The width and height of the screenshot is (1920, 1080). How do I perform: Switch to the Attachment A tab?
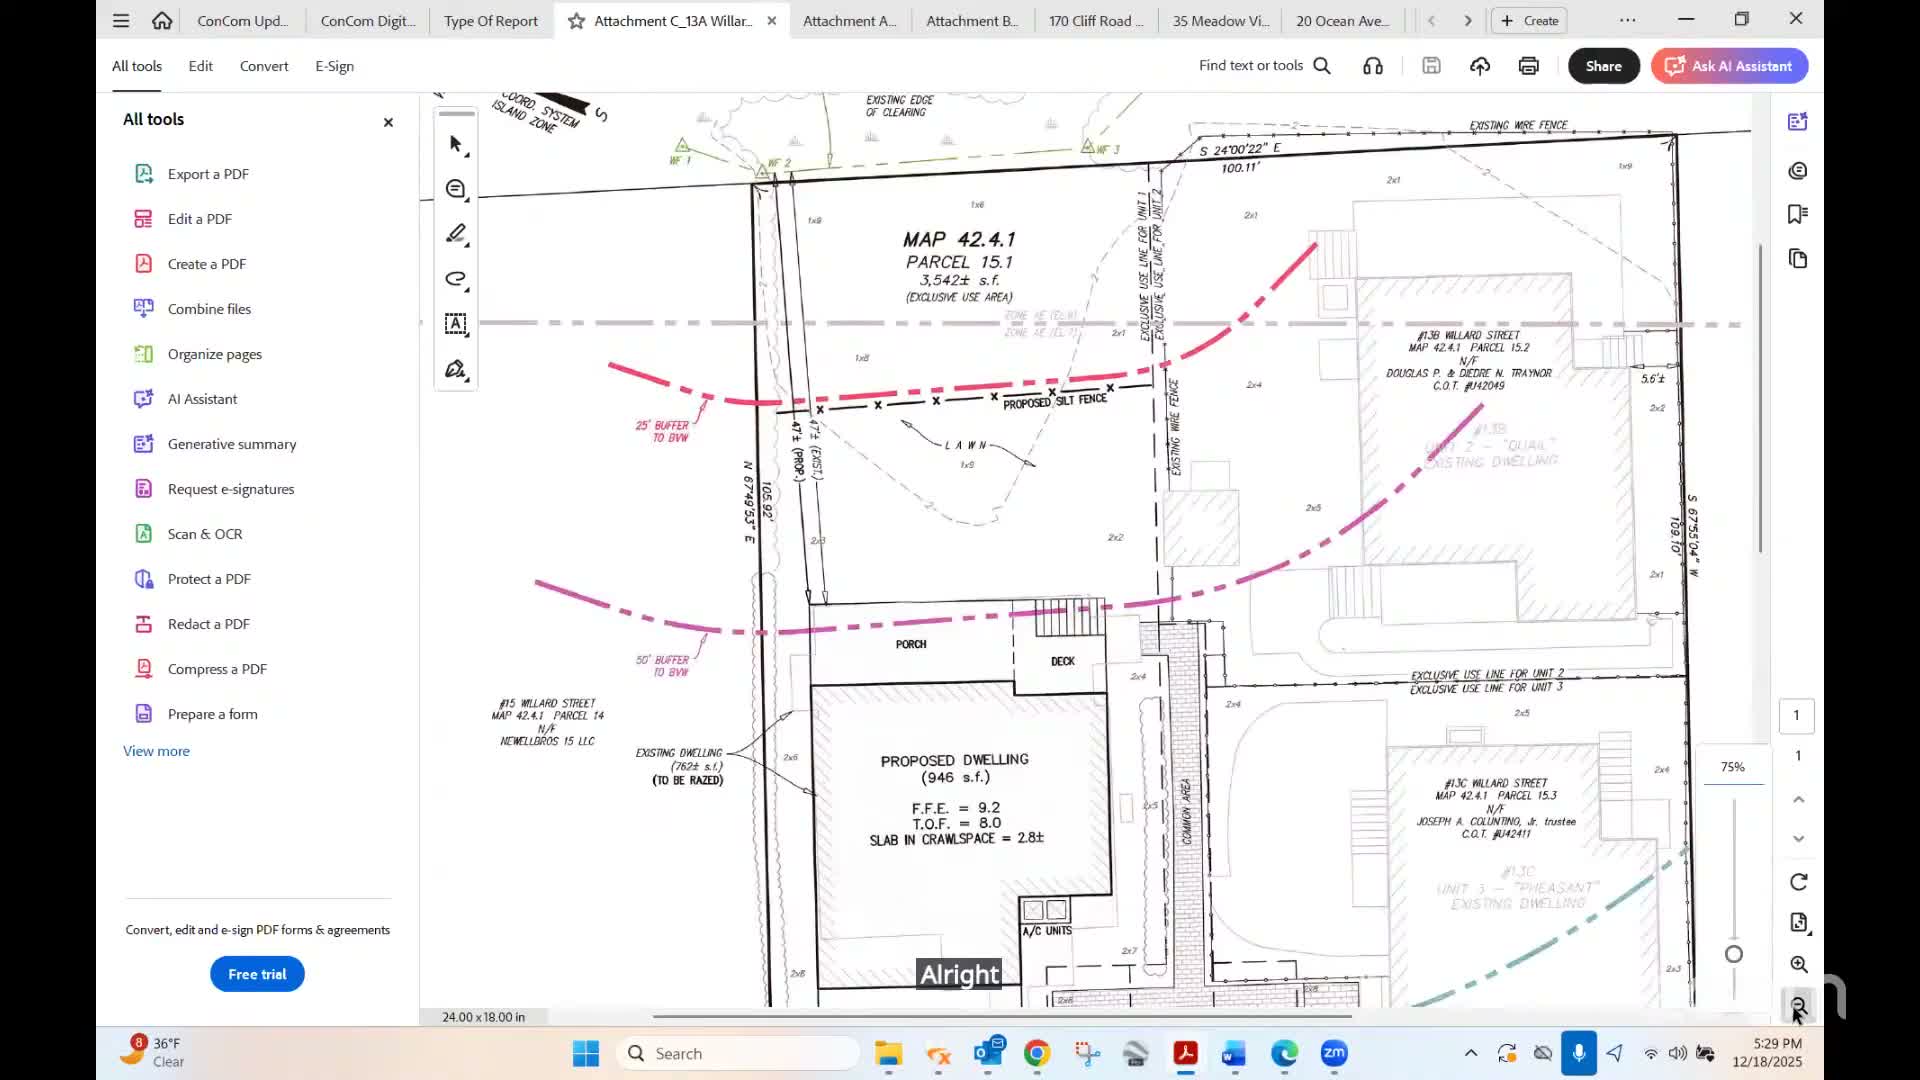[x=849, y=20]
